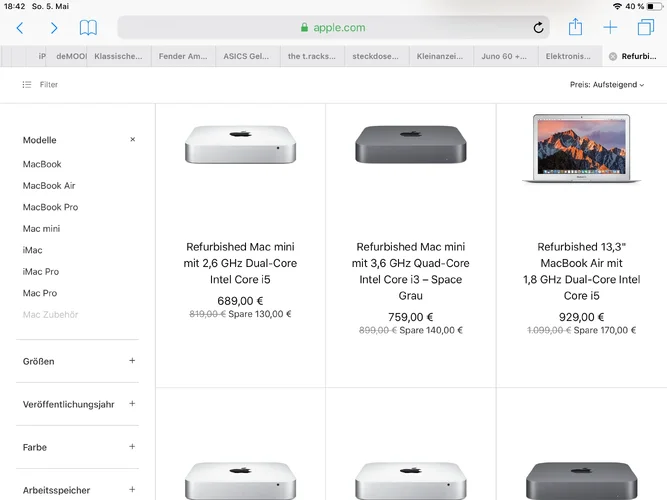This screenshot has width=667, height=500.
Task: Check the Wi-Fi status icon
Action: point(617,6)
